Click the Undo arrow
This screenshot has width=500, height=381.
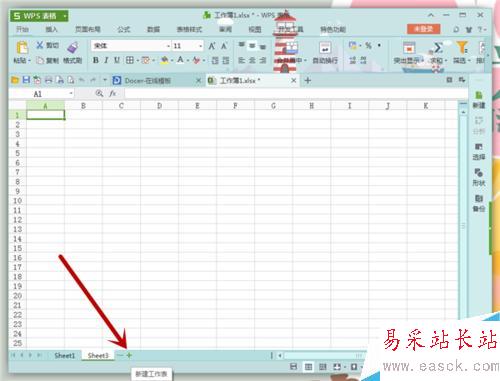click(82, 80)
